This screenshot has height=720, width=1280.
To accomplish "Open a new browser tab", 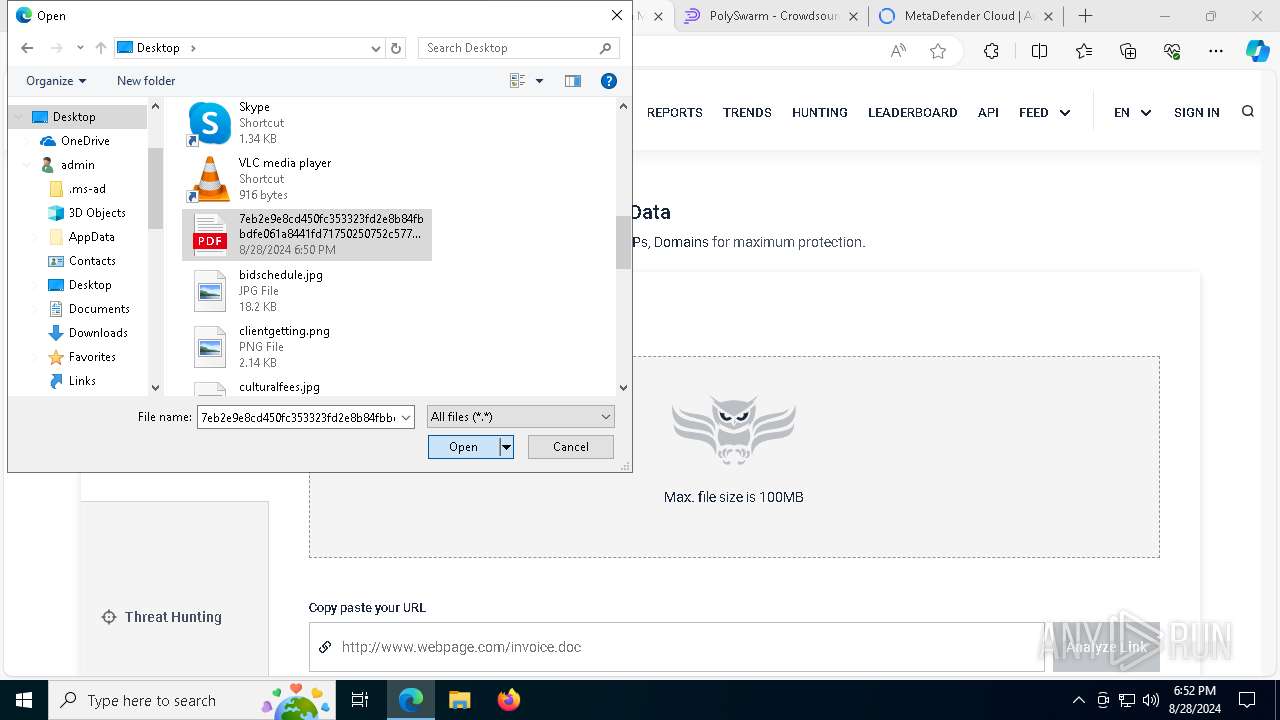I will (1086, 16).
